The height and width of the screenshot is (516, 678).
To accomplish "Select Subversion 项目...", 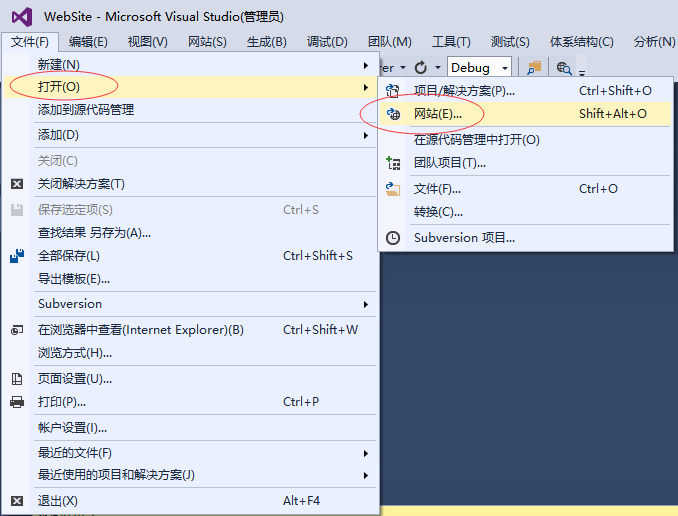I will coord(525,238).
